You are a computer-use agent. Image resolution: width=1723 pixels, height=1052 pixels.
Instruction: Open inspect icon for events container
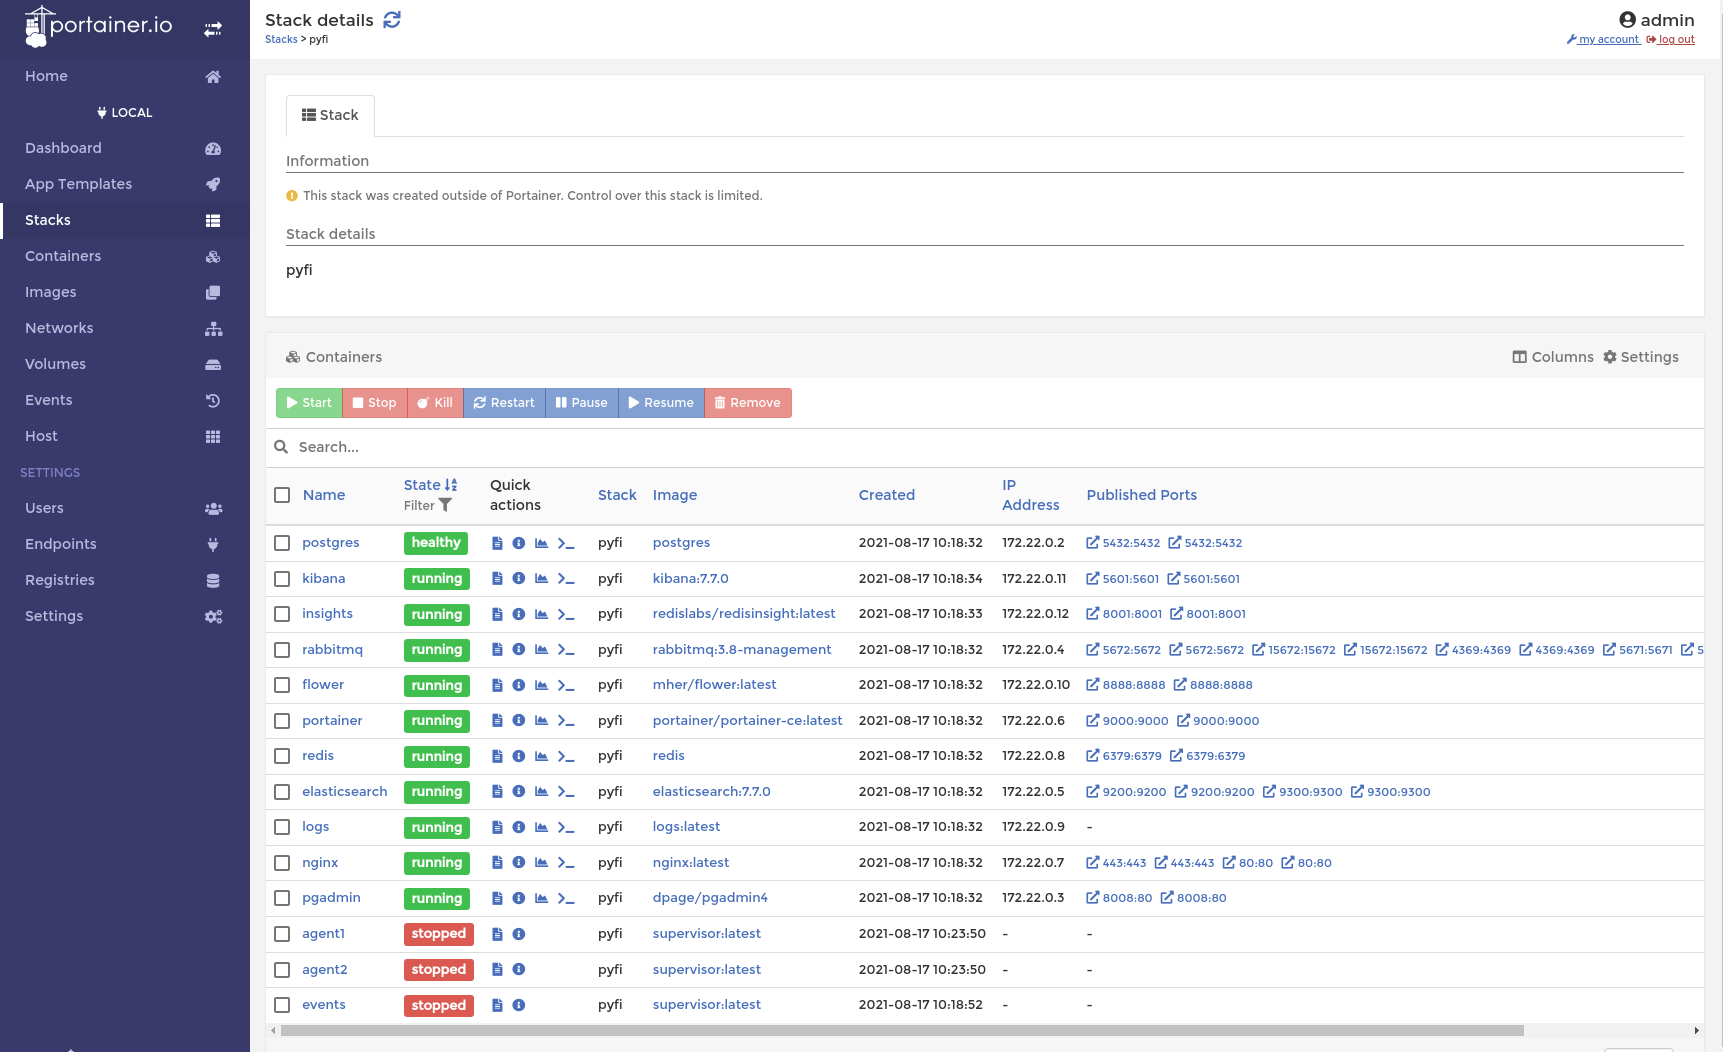point(519,1005)
